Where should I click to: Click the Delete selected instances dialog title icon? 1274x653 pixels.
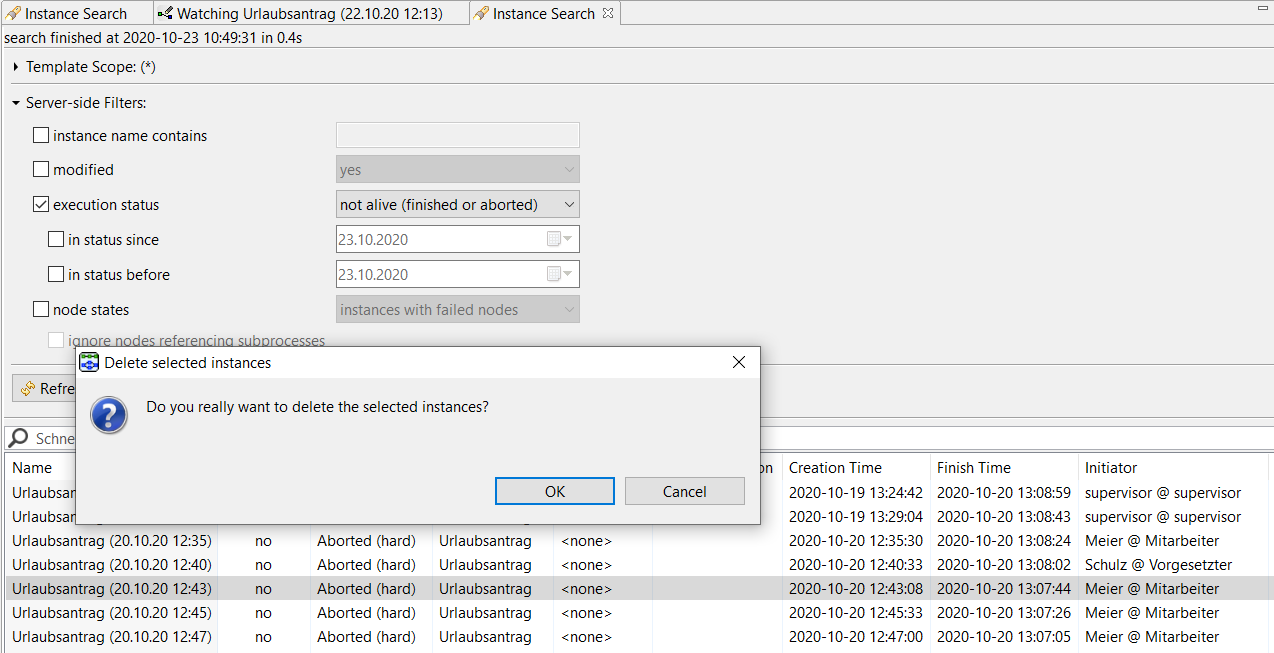[x=89, y=362]
